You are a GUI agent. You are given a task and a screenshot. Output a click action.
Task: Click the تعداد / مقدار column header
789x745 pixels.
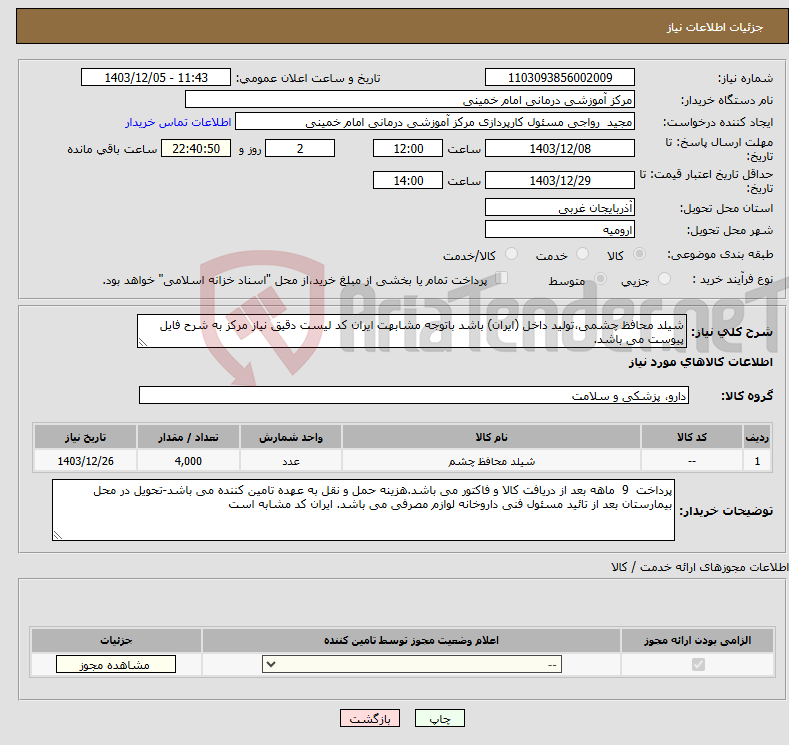[x=188, y=437]
